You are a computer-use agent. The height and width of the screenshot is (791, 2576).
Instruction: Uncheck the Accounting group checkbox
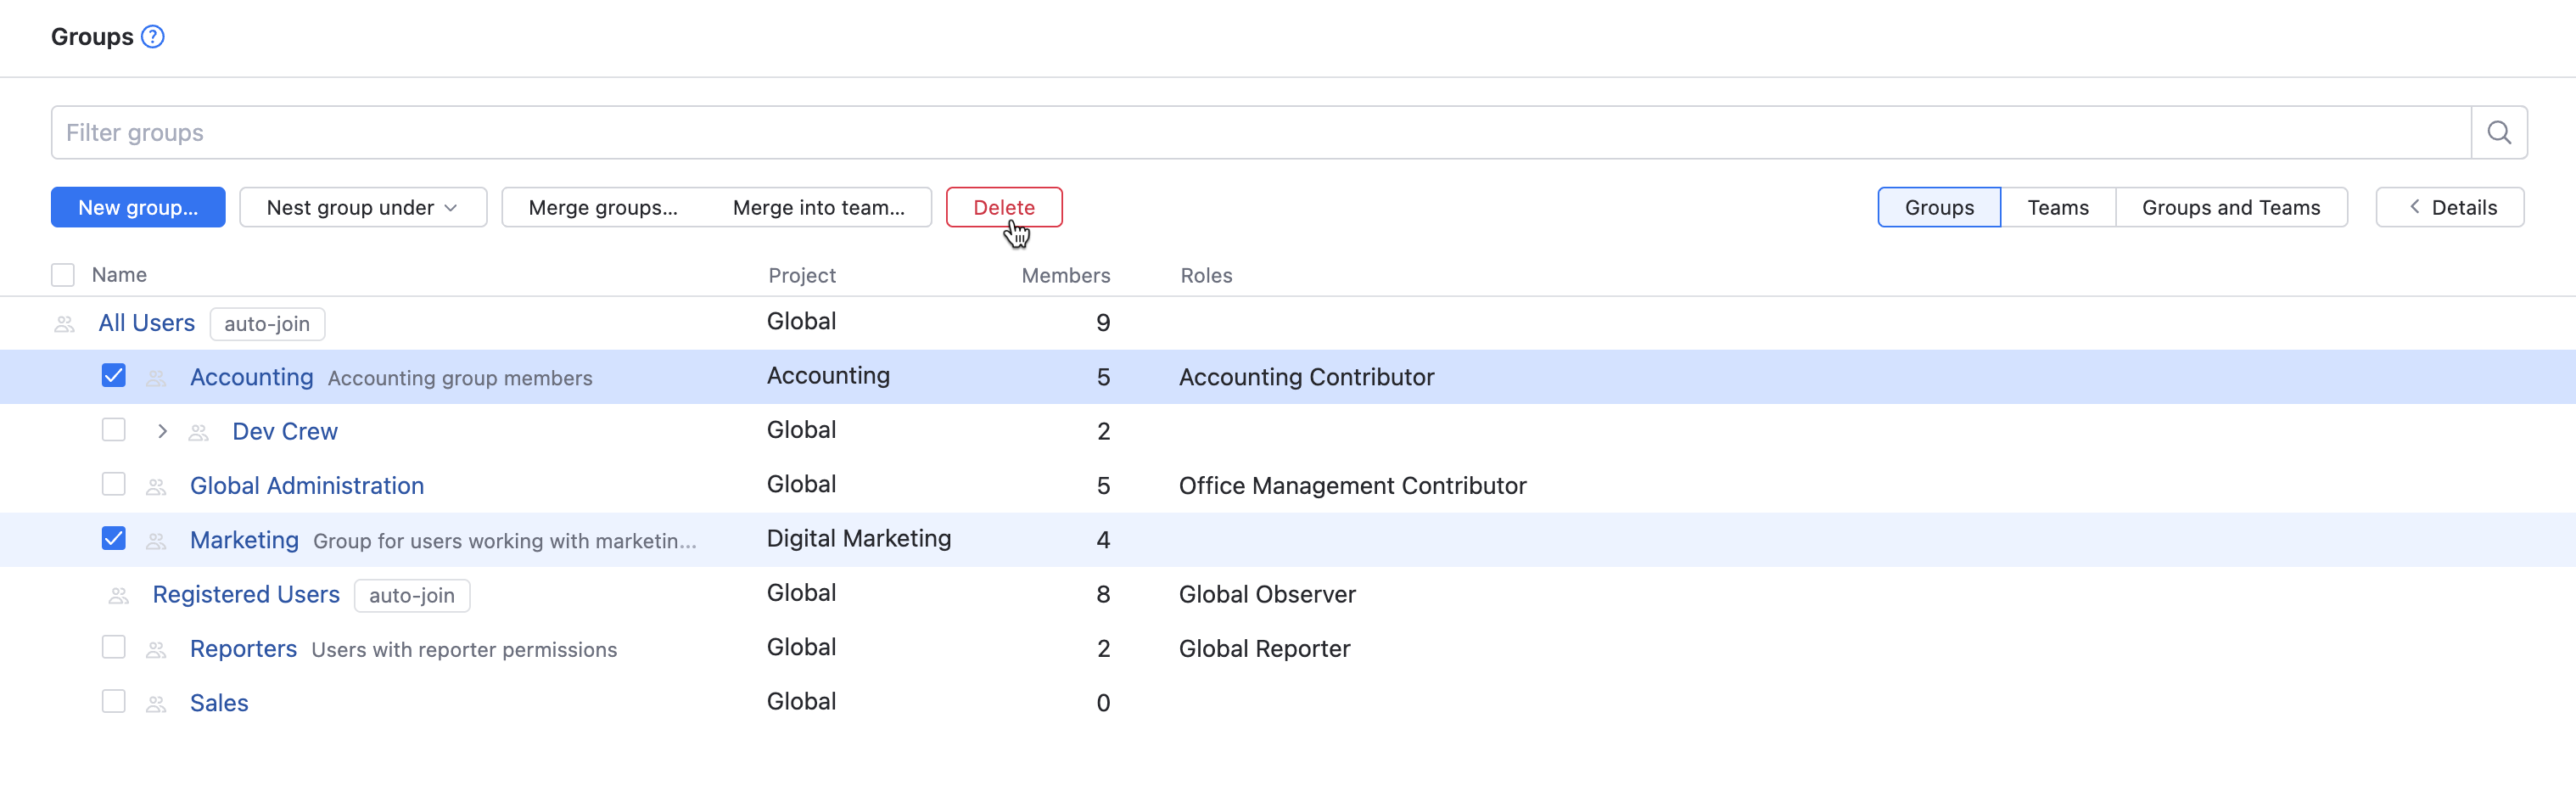(114, 376)
